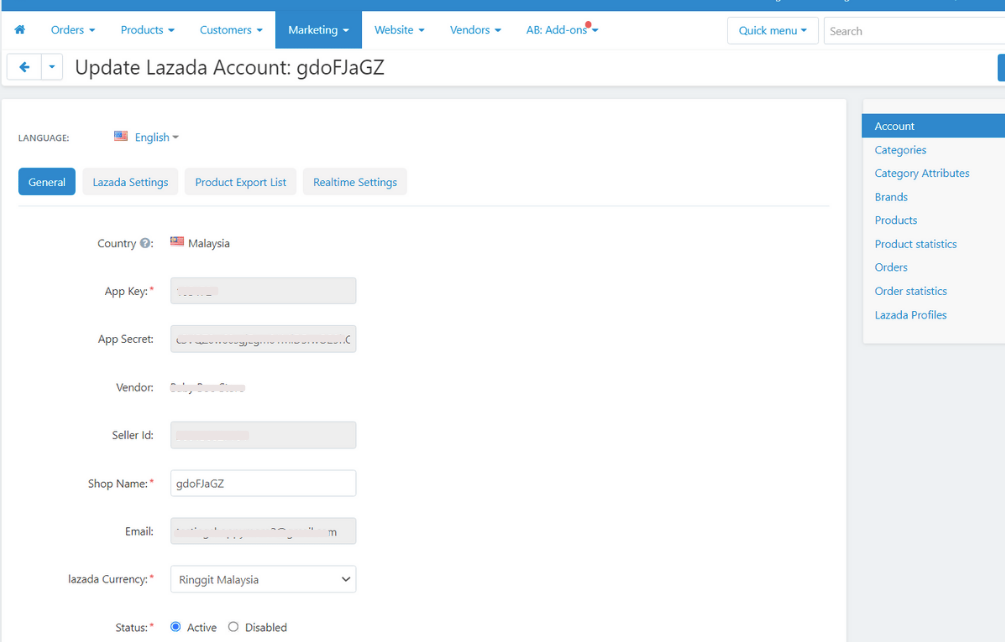Click the App Secret field
The width and height of the screenshot is (1005, 642).
pyautogui.click(x=263, y=339)
